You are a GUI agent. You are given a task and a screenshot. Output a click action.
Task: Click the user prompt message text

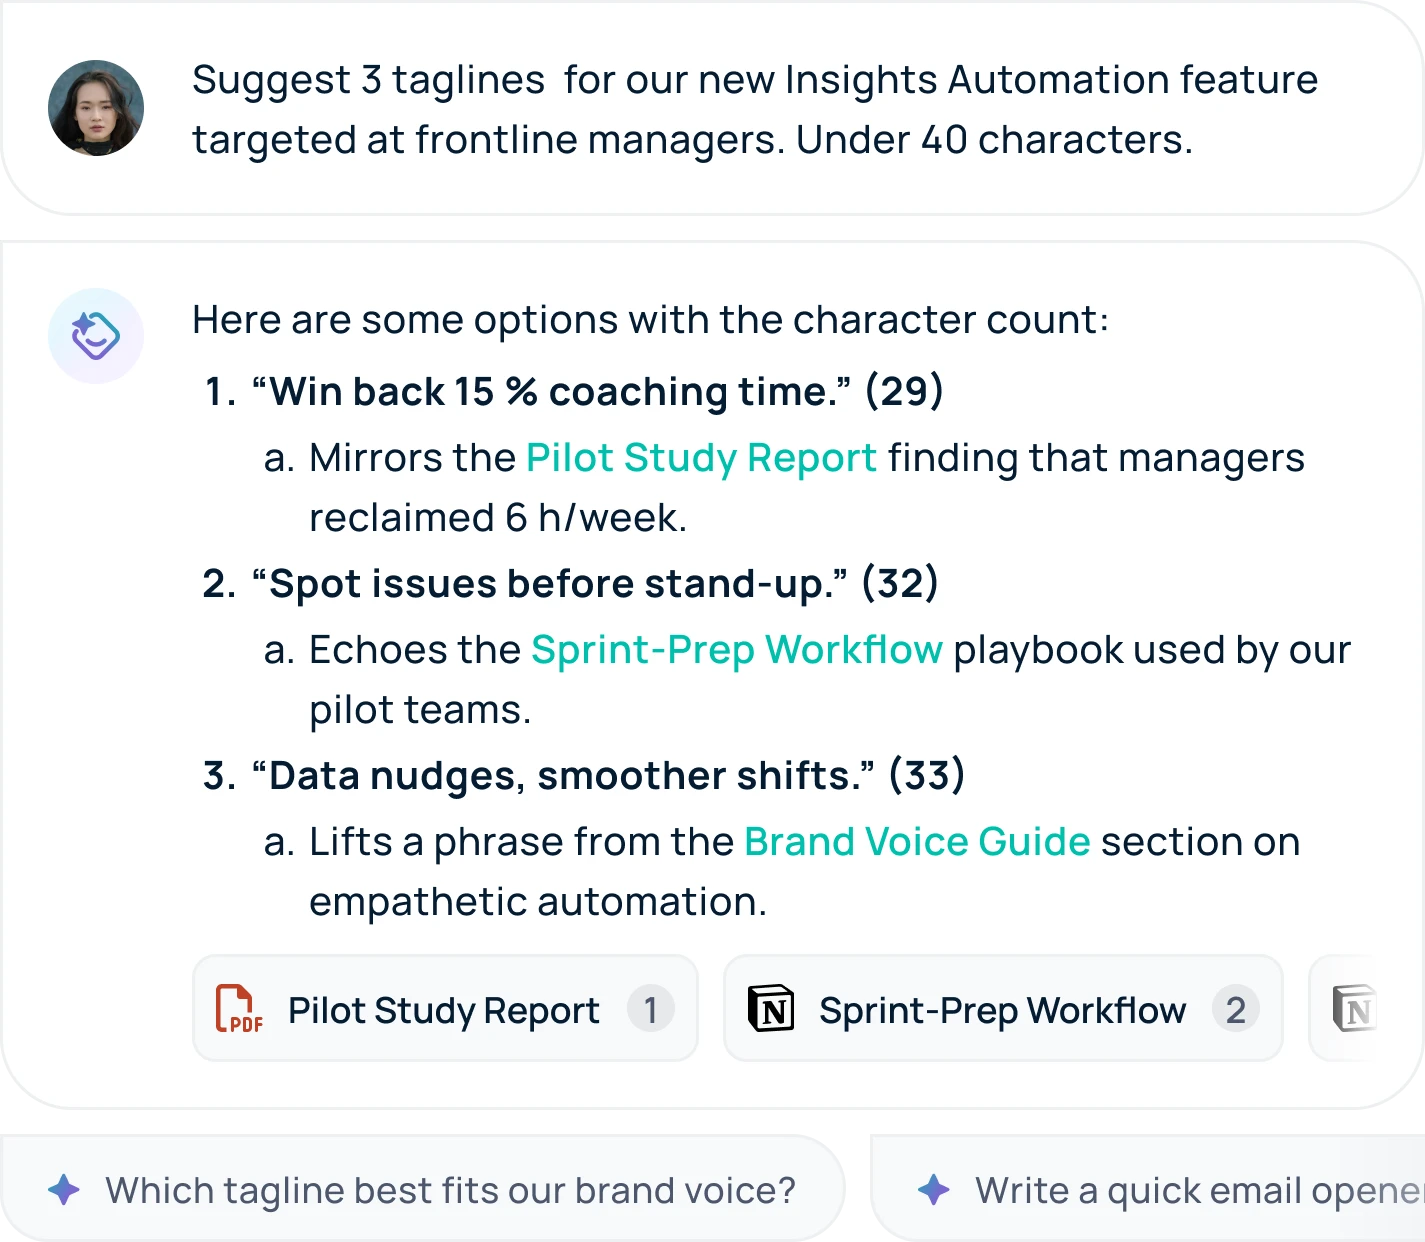click(x=754, y=110)
